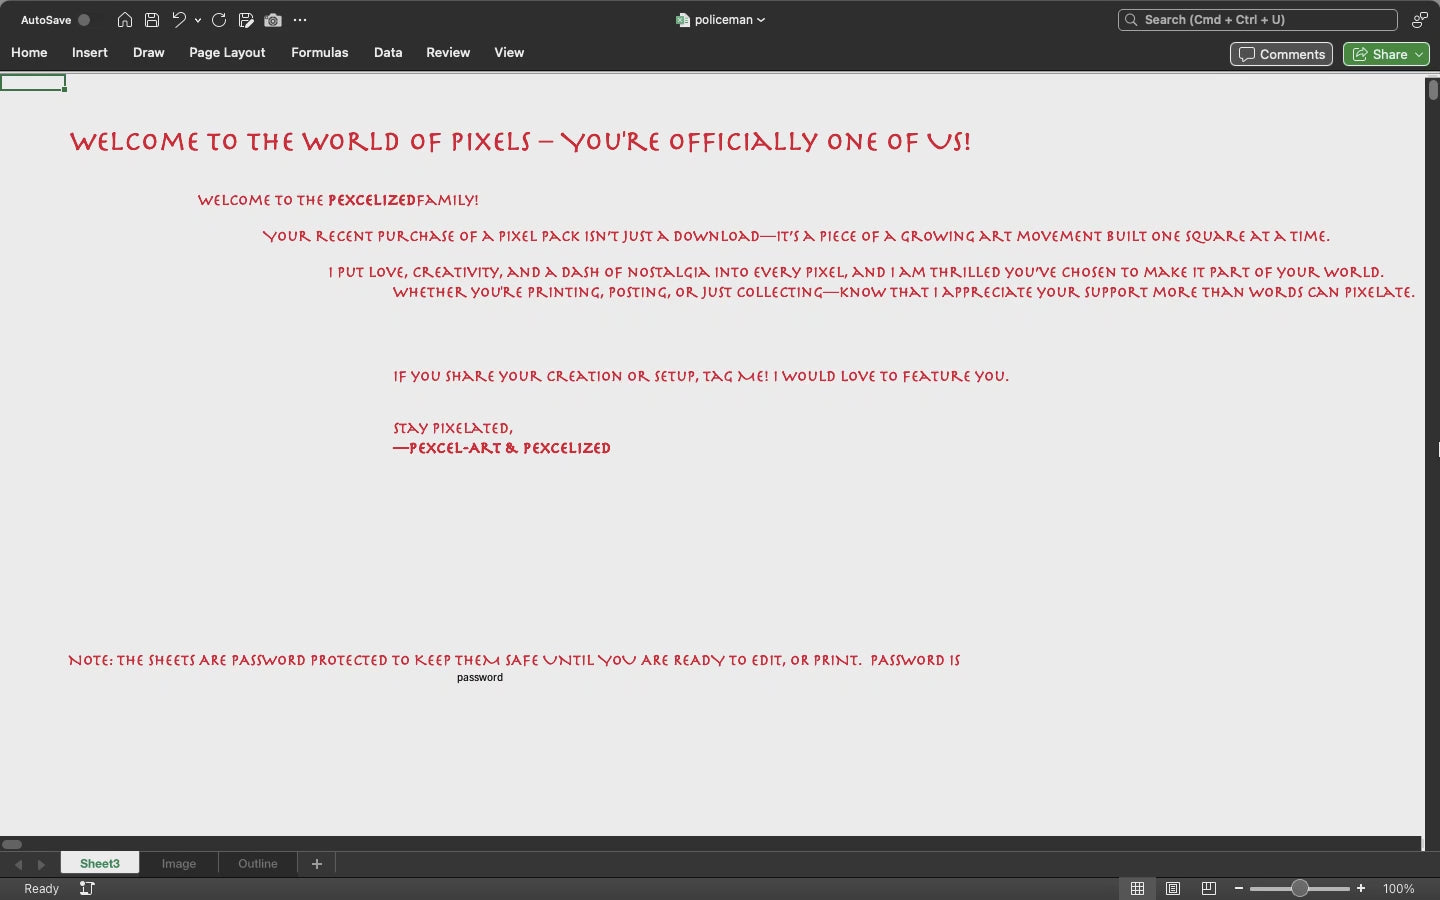The image size is (1440, 900).
Task: Open the Comments pane
Action: (x=1281, y=54)
